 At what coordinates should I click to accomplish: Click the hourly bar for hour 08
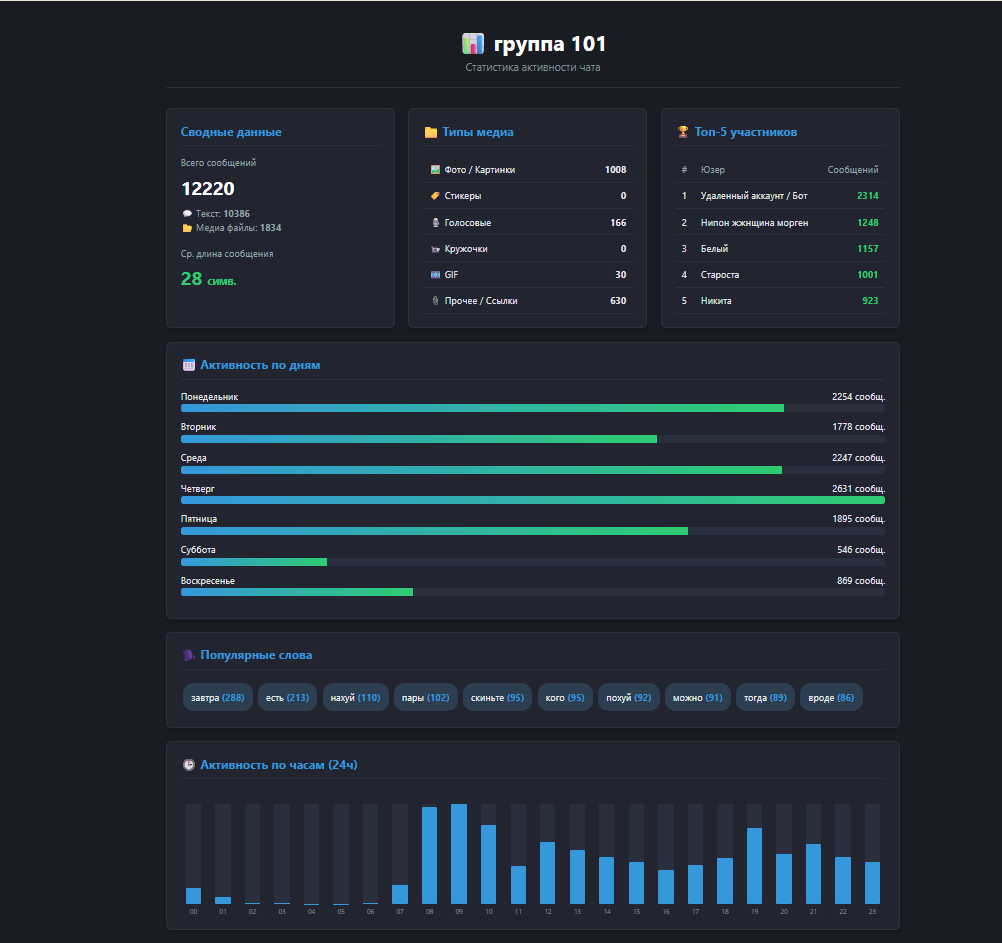pyautogui.click(x=429, y=854)
